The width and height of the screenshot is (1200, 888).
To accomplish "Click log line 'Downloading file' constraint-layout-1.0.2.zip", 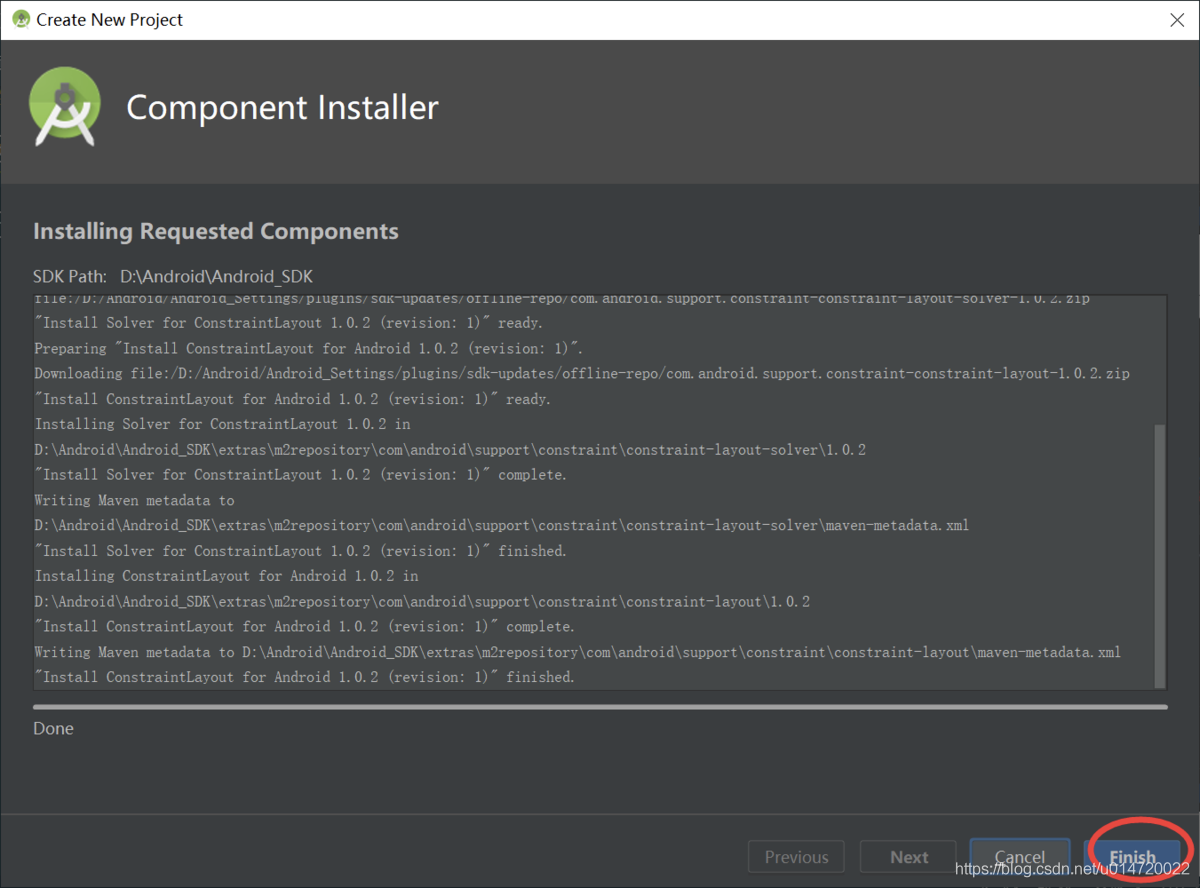I will 582,373.
